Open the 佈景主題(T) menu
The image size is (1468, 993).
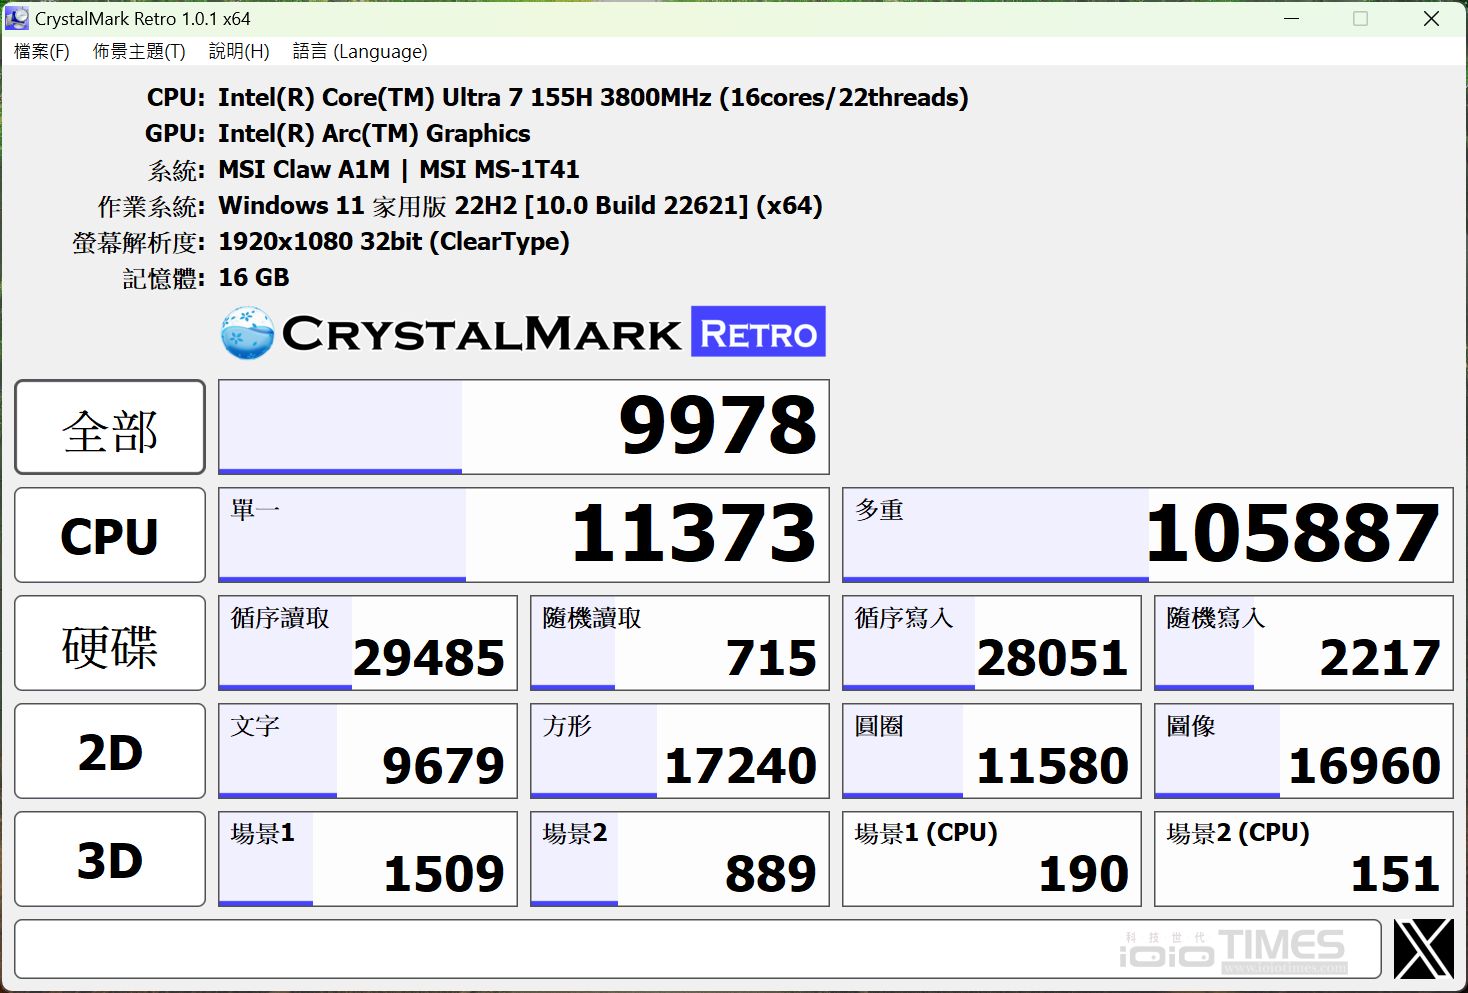pos(139,51)
